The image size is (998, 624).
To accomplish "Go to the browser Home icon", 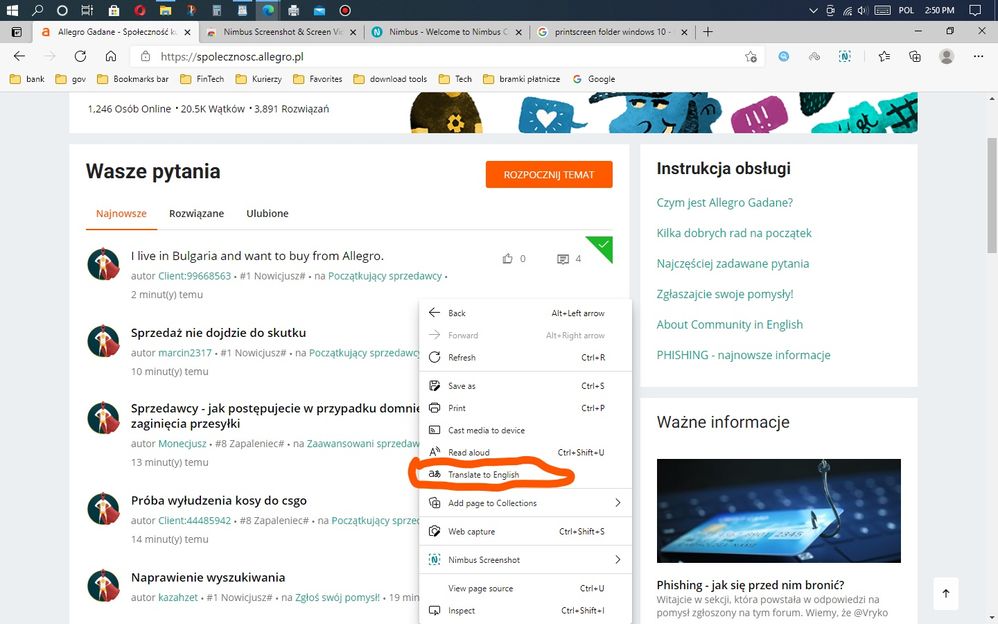I will coord(111,56).
